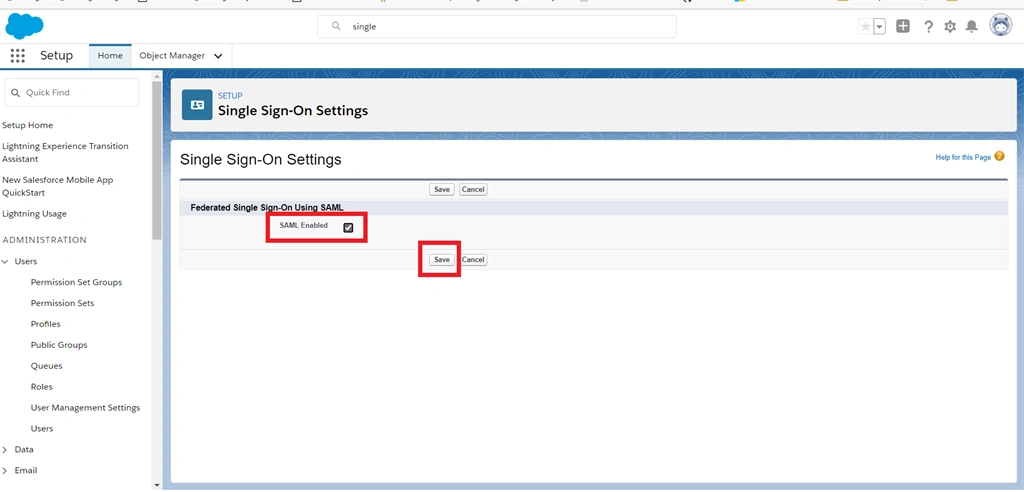Open Lightning Usage in sidebar
Image resolution: width=1024 pixels, height=492 pixels.
pos(34,214)
